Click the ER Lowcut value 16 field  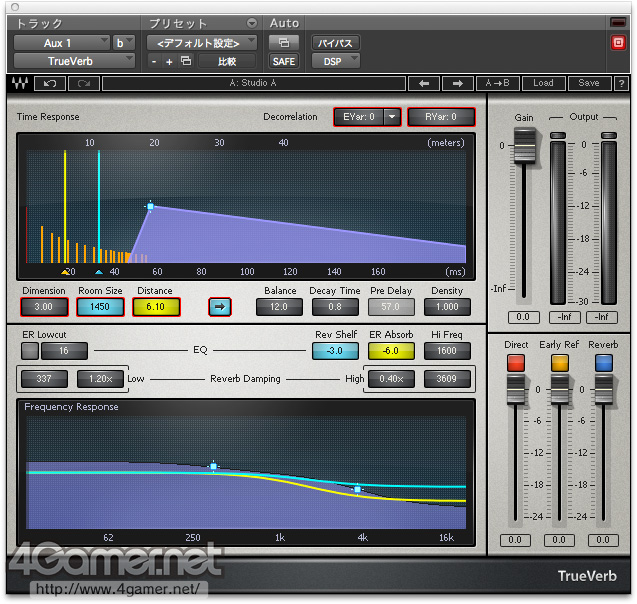coord(64,351)
